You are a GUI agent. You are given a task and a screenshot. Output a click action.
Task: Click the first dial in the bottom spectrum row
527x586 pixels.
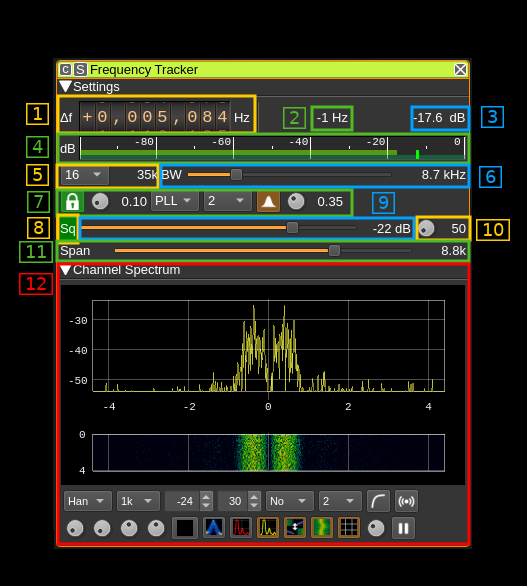(x=75, y=528)
